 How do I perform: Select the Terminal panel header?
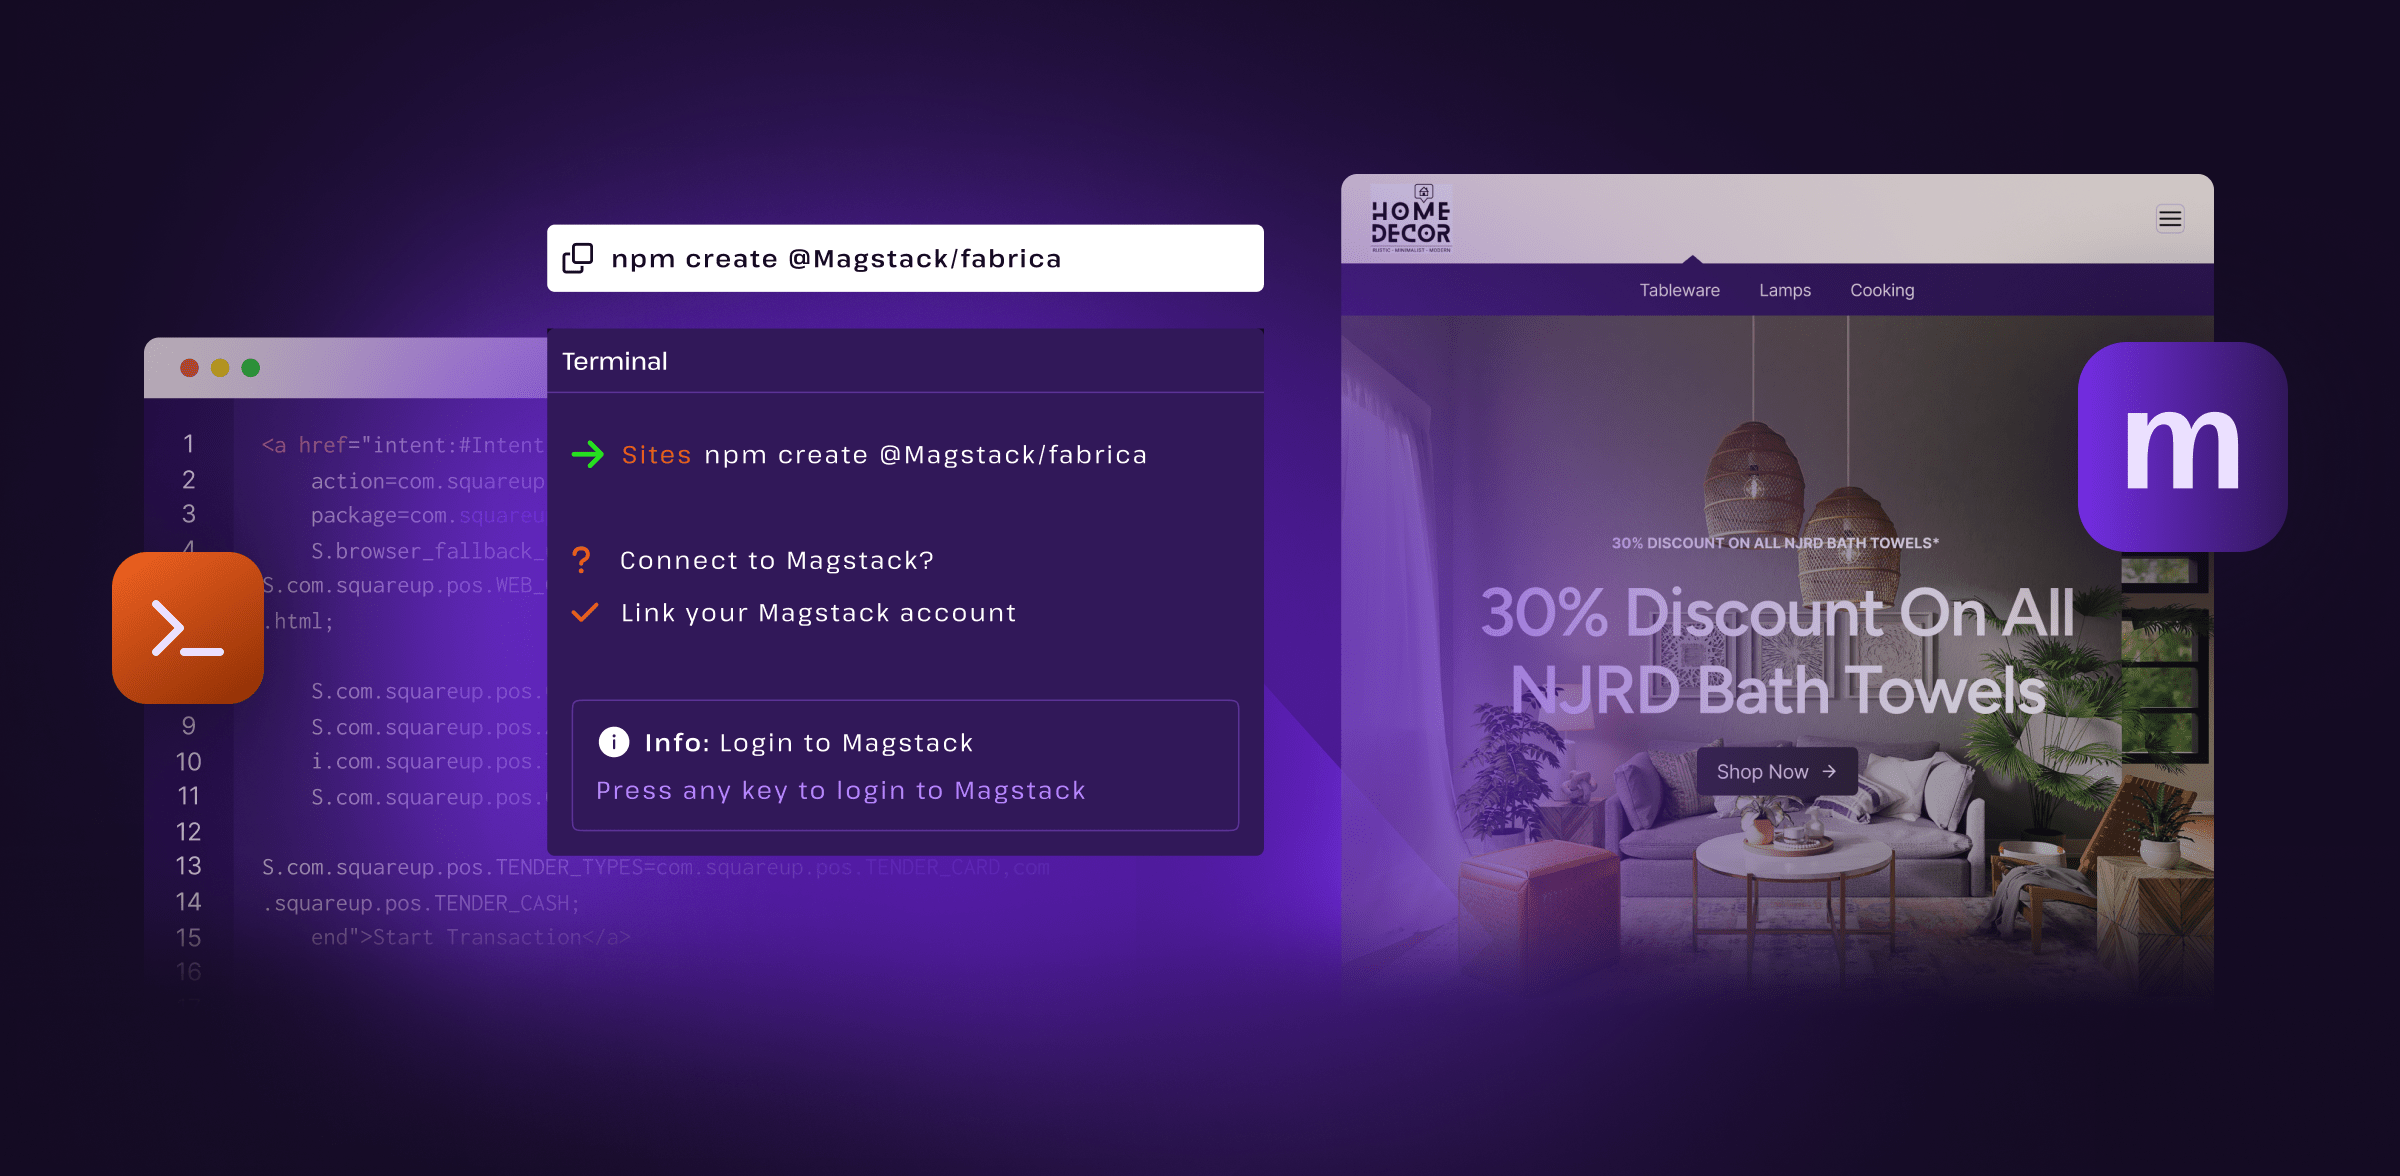pos(614,361)
